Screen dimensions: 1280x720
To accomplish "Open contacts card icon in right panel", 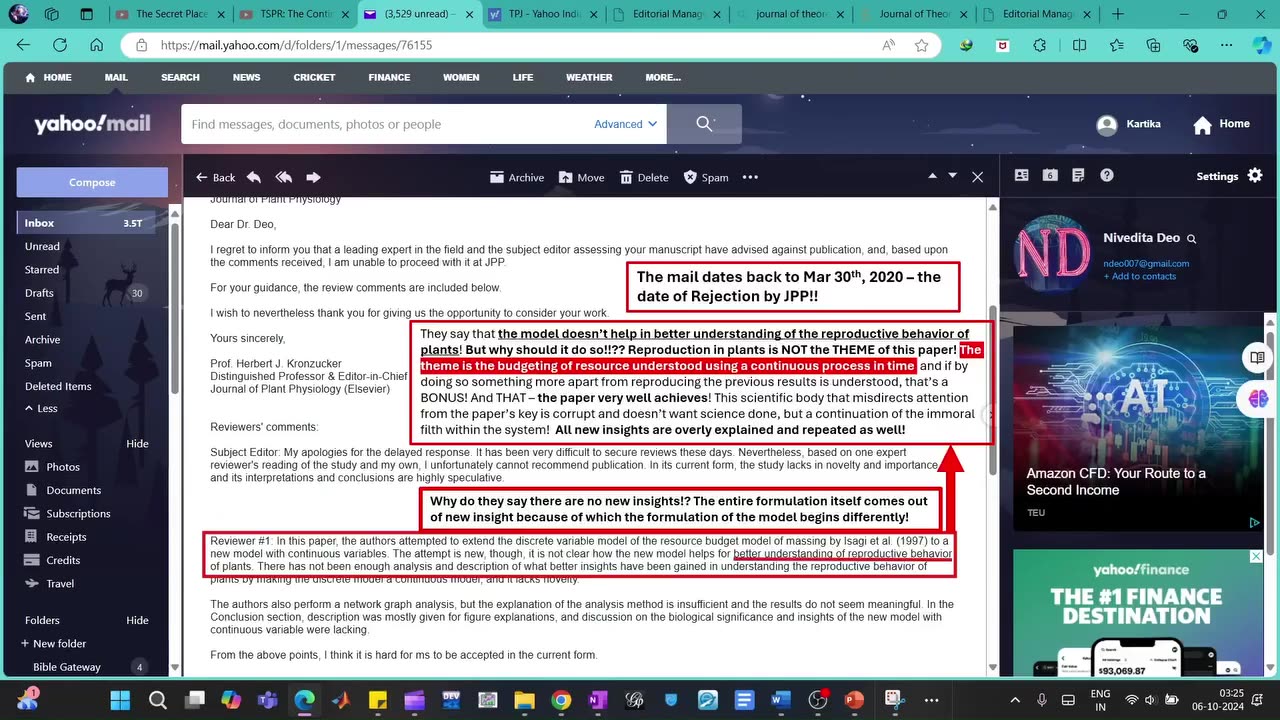I will 1022,175.
